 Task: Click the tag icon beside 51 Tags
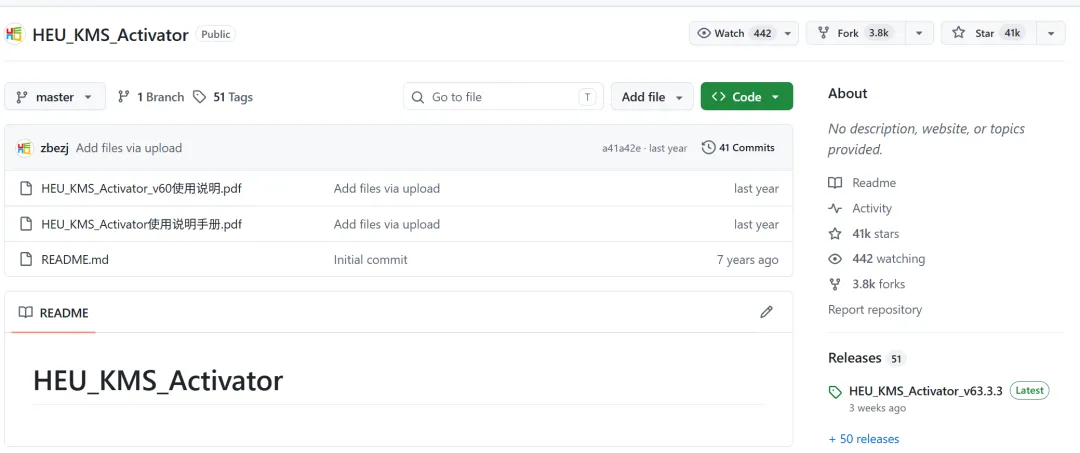tap(200, 97)
